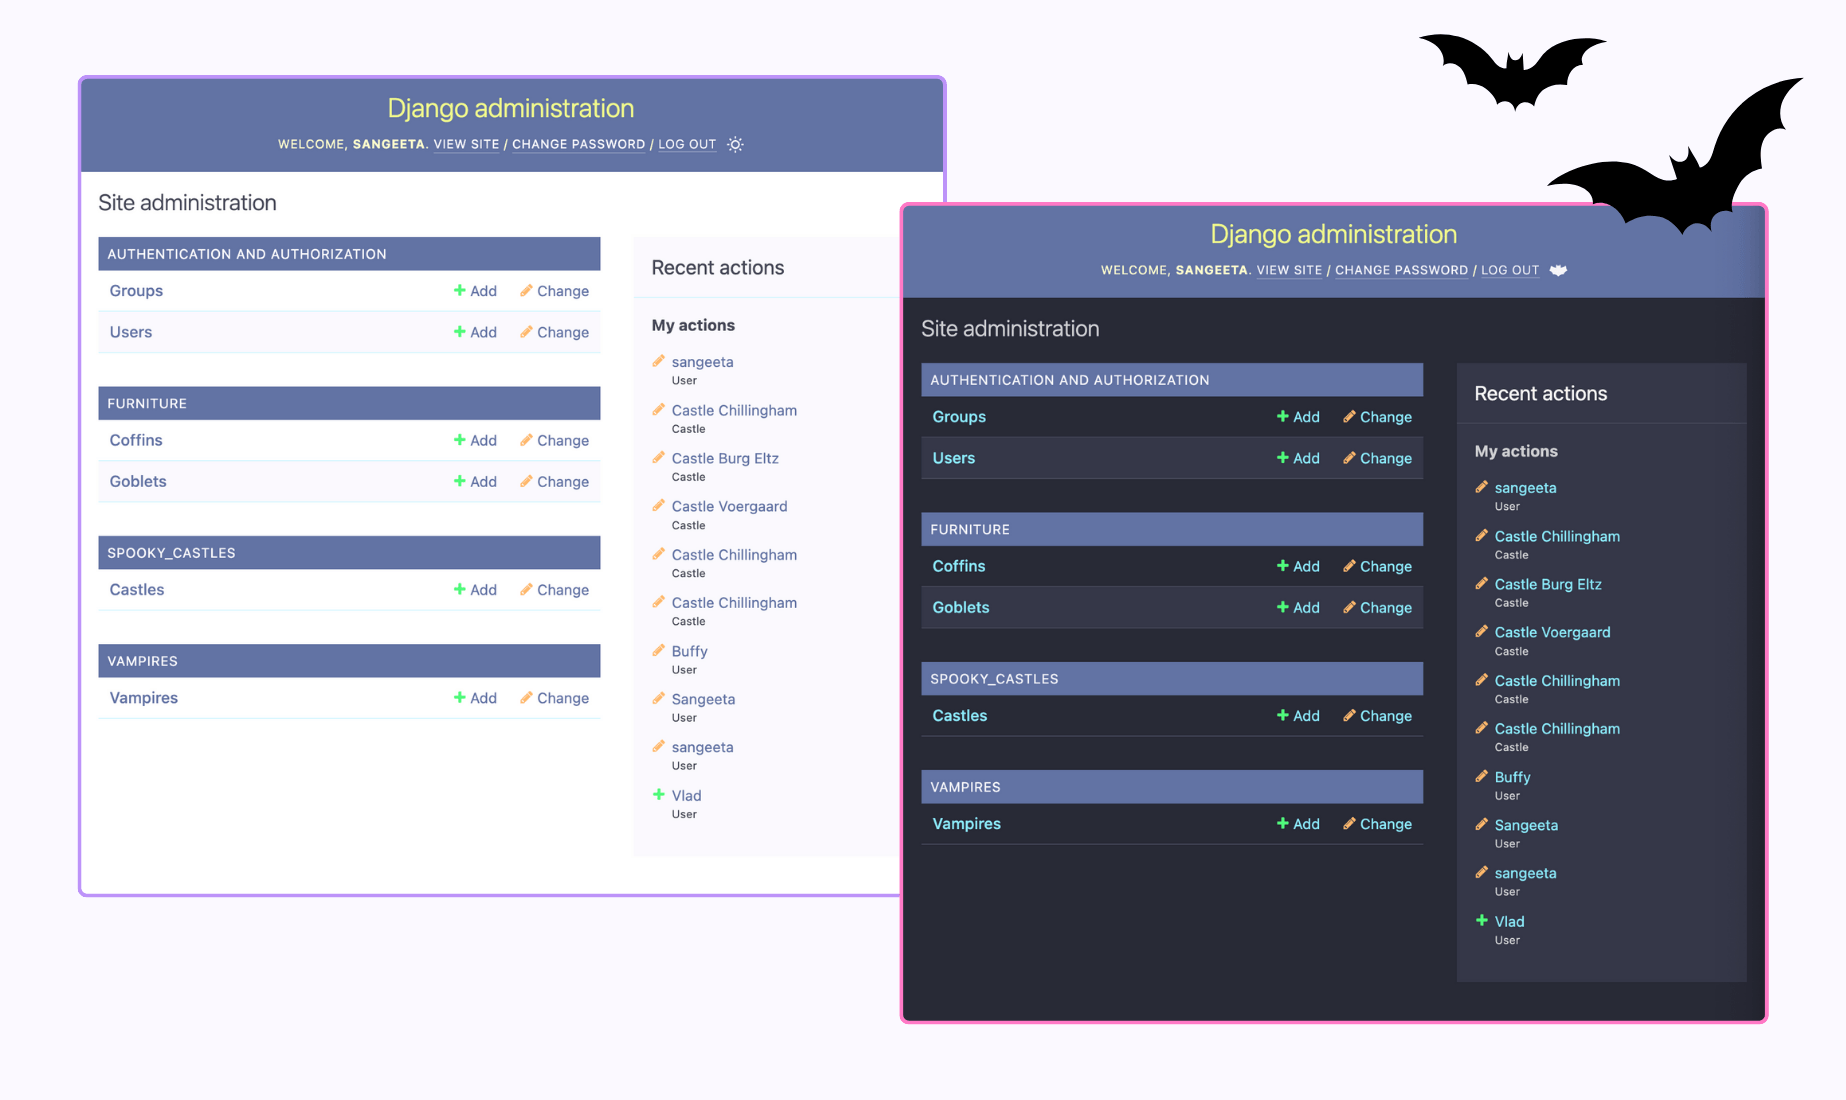
Task: Open Castle Chillingham recent action
Action: tap(734, 410)
